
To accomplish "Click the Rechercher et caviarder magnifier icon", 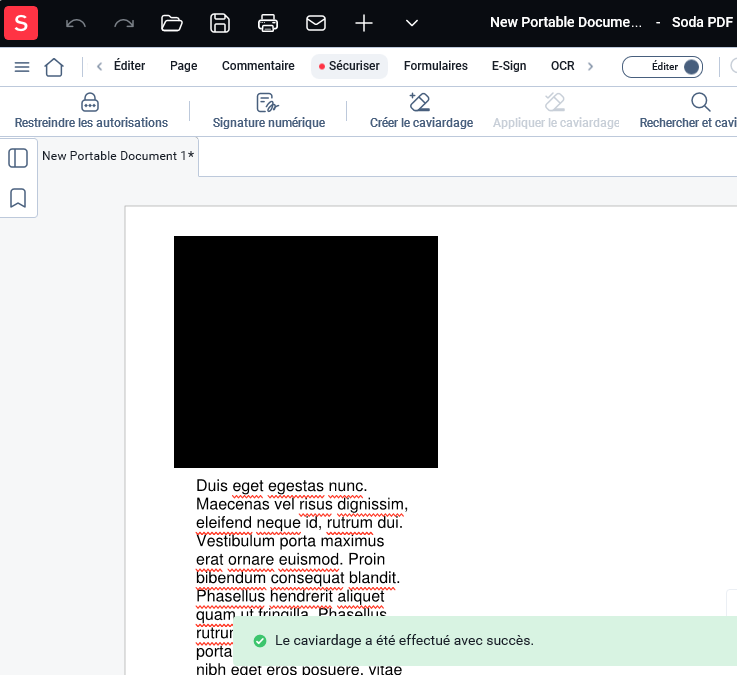I will (700, 102).
